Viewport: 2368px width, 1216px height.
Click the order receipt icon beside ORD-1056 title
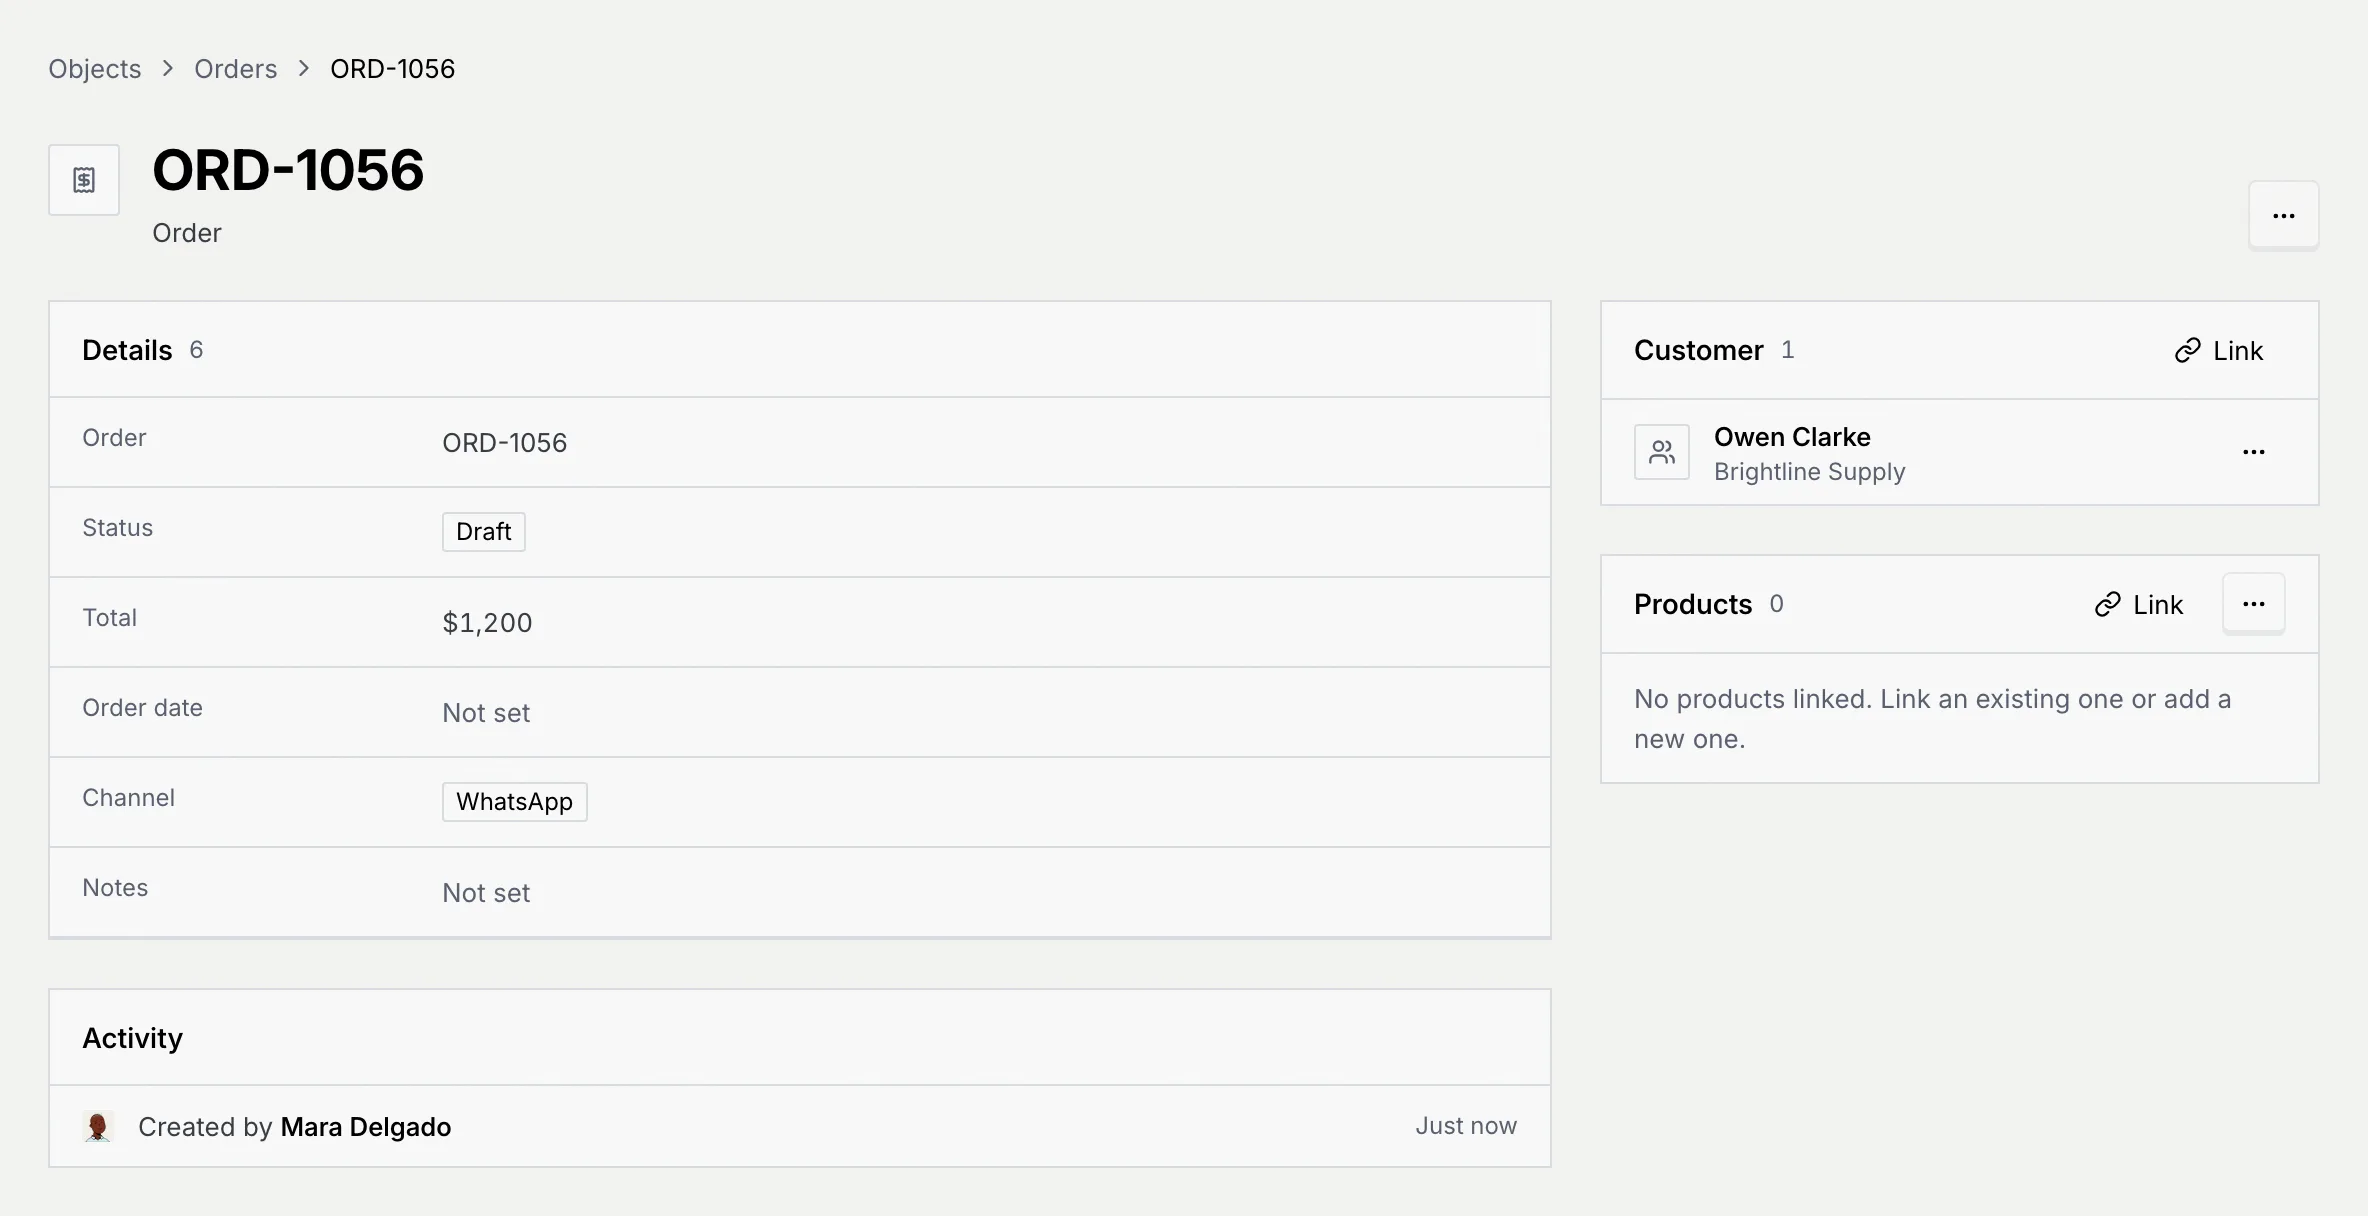[84, 180]
